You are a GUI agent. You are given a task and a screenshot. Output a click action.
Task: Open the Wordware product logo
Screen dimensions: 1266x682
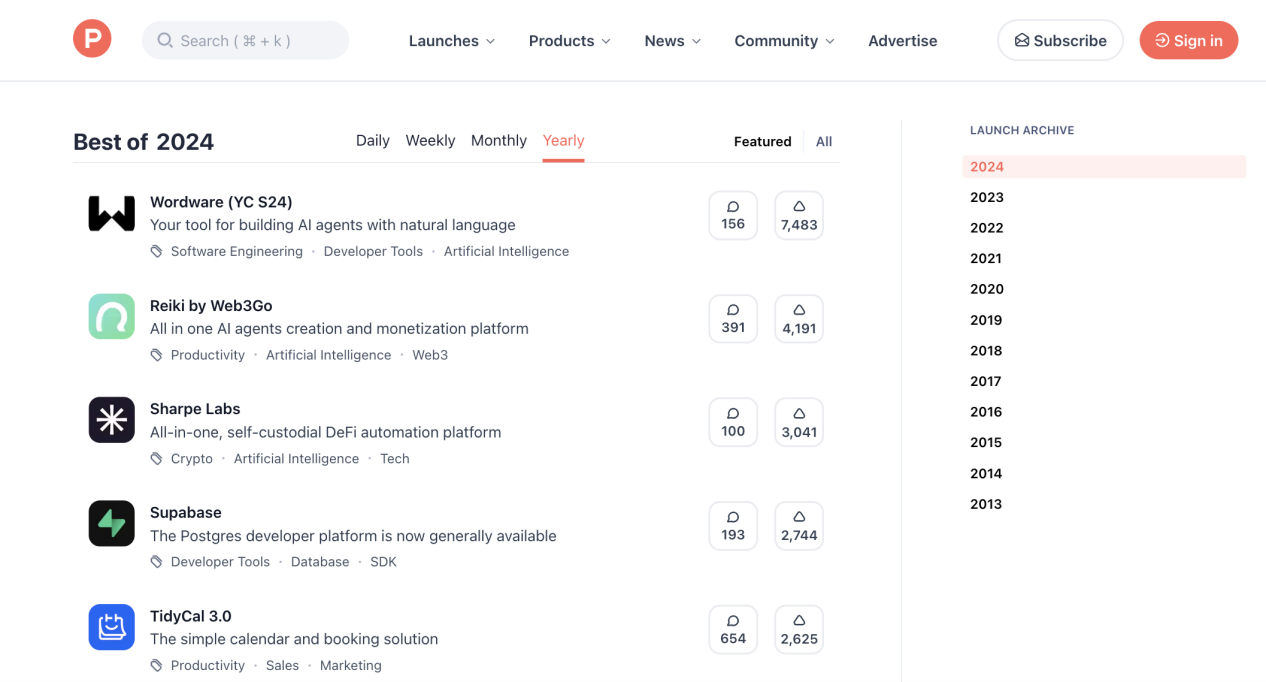(112, 214)
